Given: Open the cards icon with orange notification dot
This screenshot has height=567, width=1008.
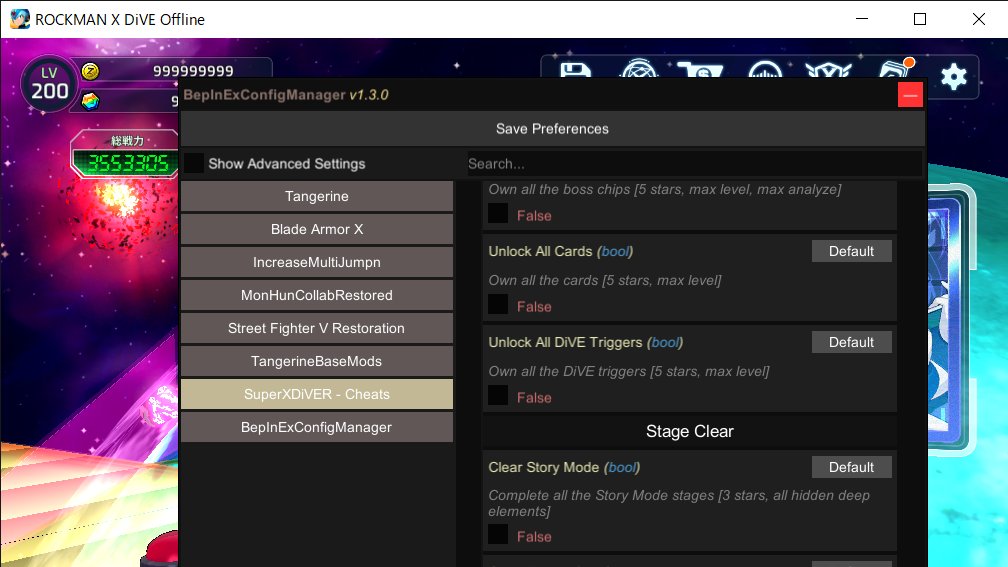Looking at the screenshot, I should (896, 68).
